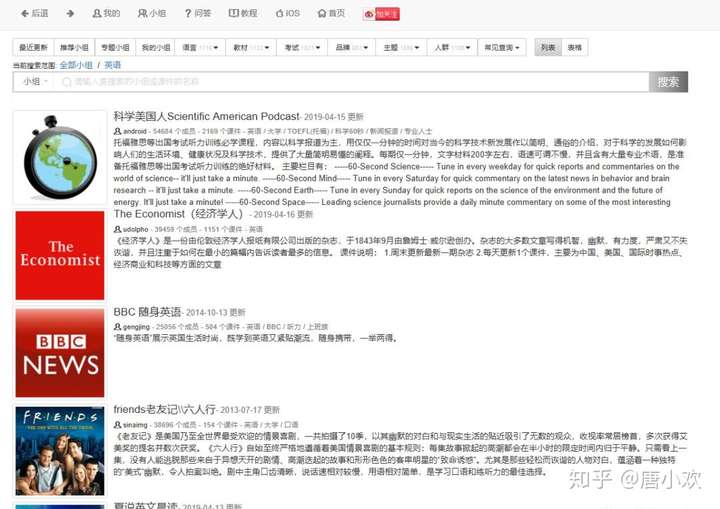Expand the 语言 filter dropdown

200,47
